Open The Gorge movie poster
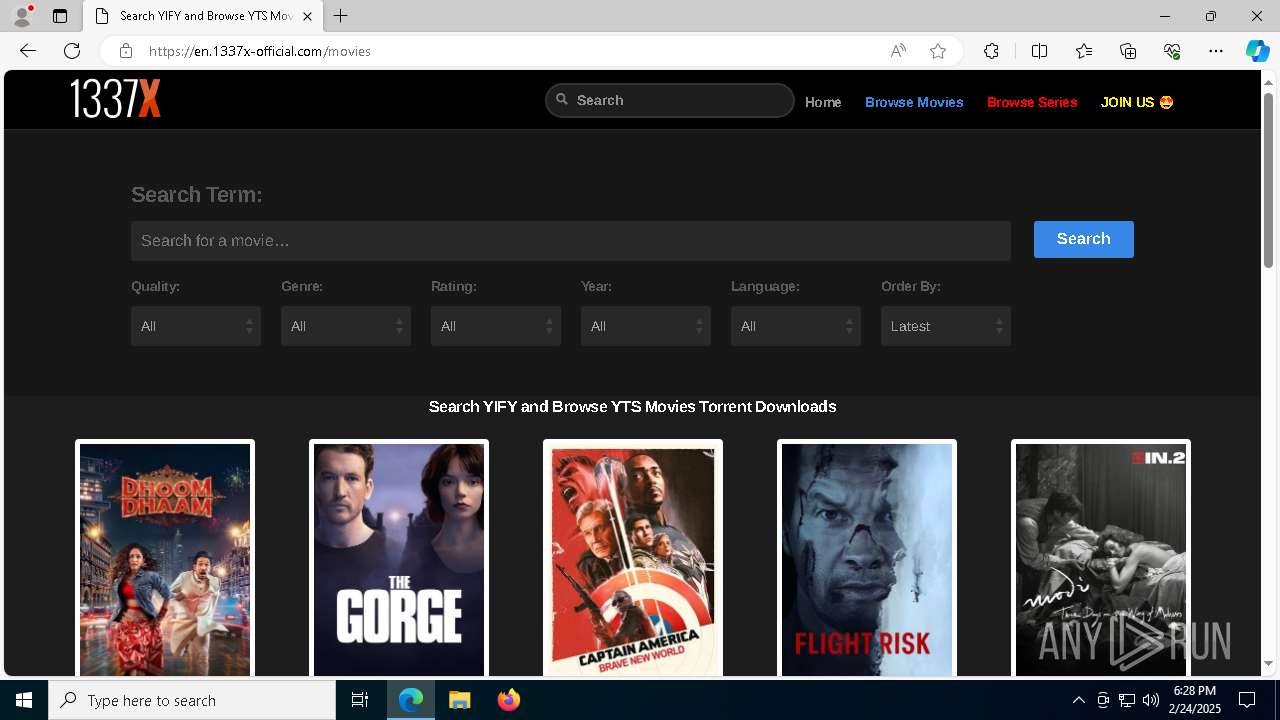Viewport: 1280px width, 720px height. 399,560
